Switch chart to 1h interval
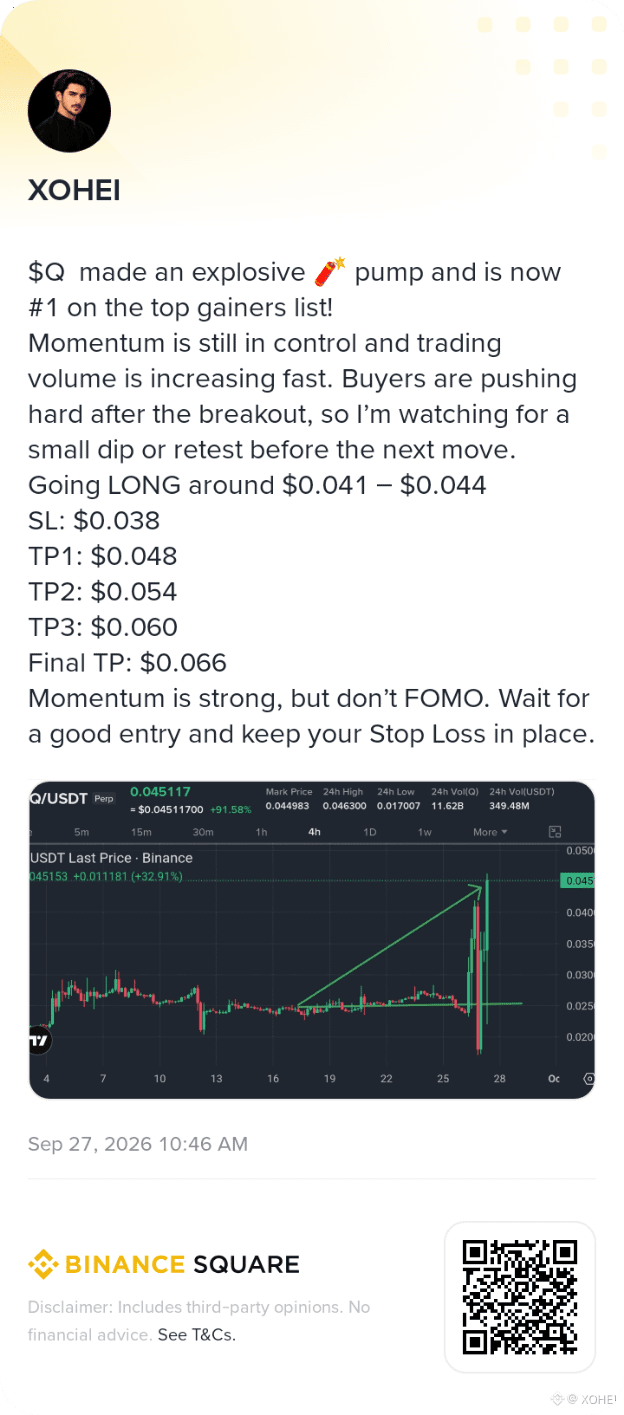 pyautogui.click(x=261, y=832)
